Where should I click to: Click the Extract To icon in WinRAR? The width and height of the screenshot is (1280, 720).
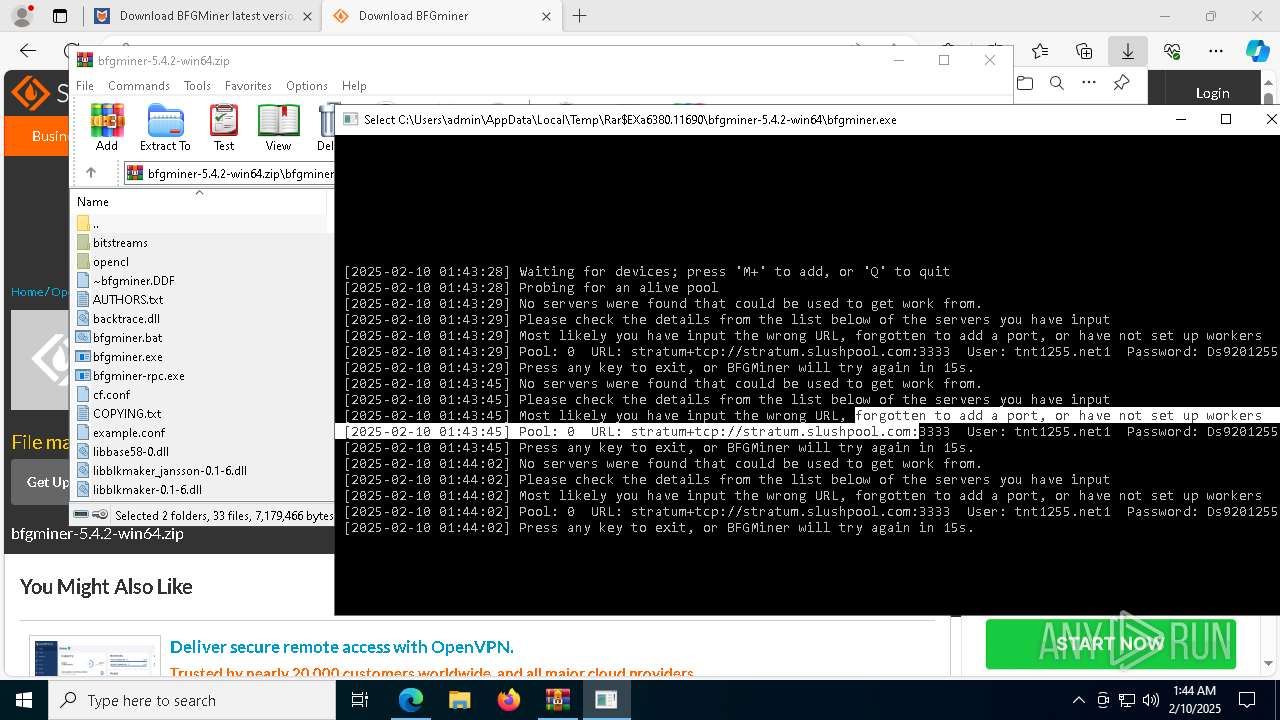point(165,127)
